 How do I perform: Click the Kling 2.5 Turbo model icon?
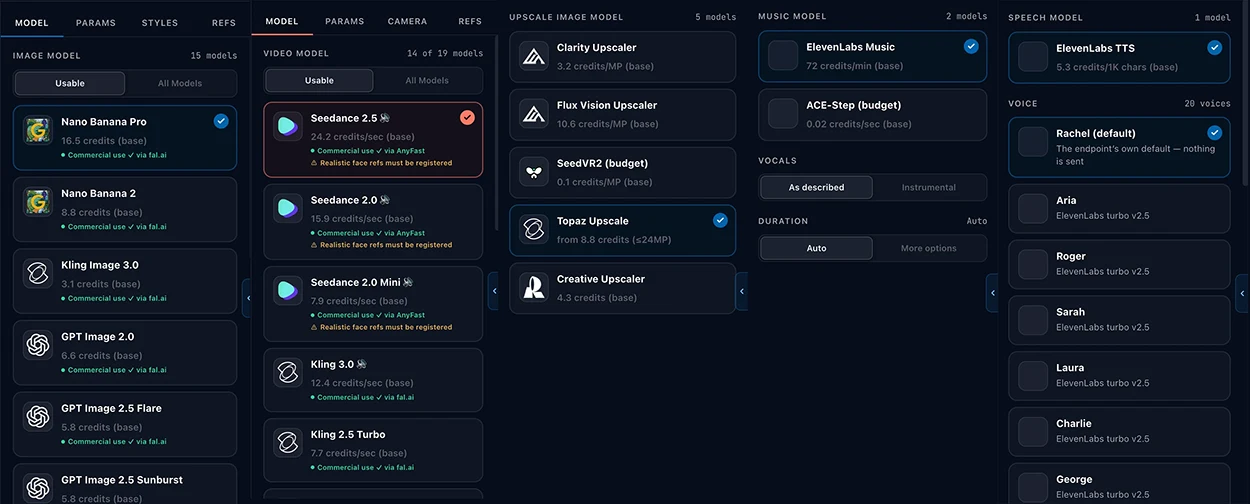tap(288, 444)
